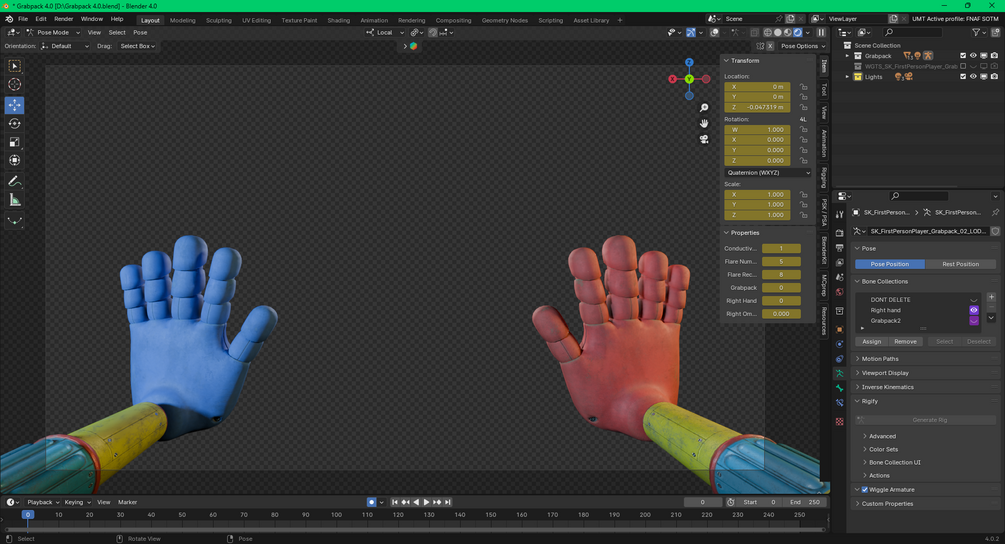Click the Assign button in Bone Collections
The image size is (1005, 544).
[x=871, y=342]
